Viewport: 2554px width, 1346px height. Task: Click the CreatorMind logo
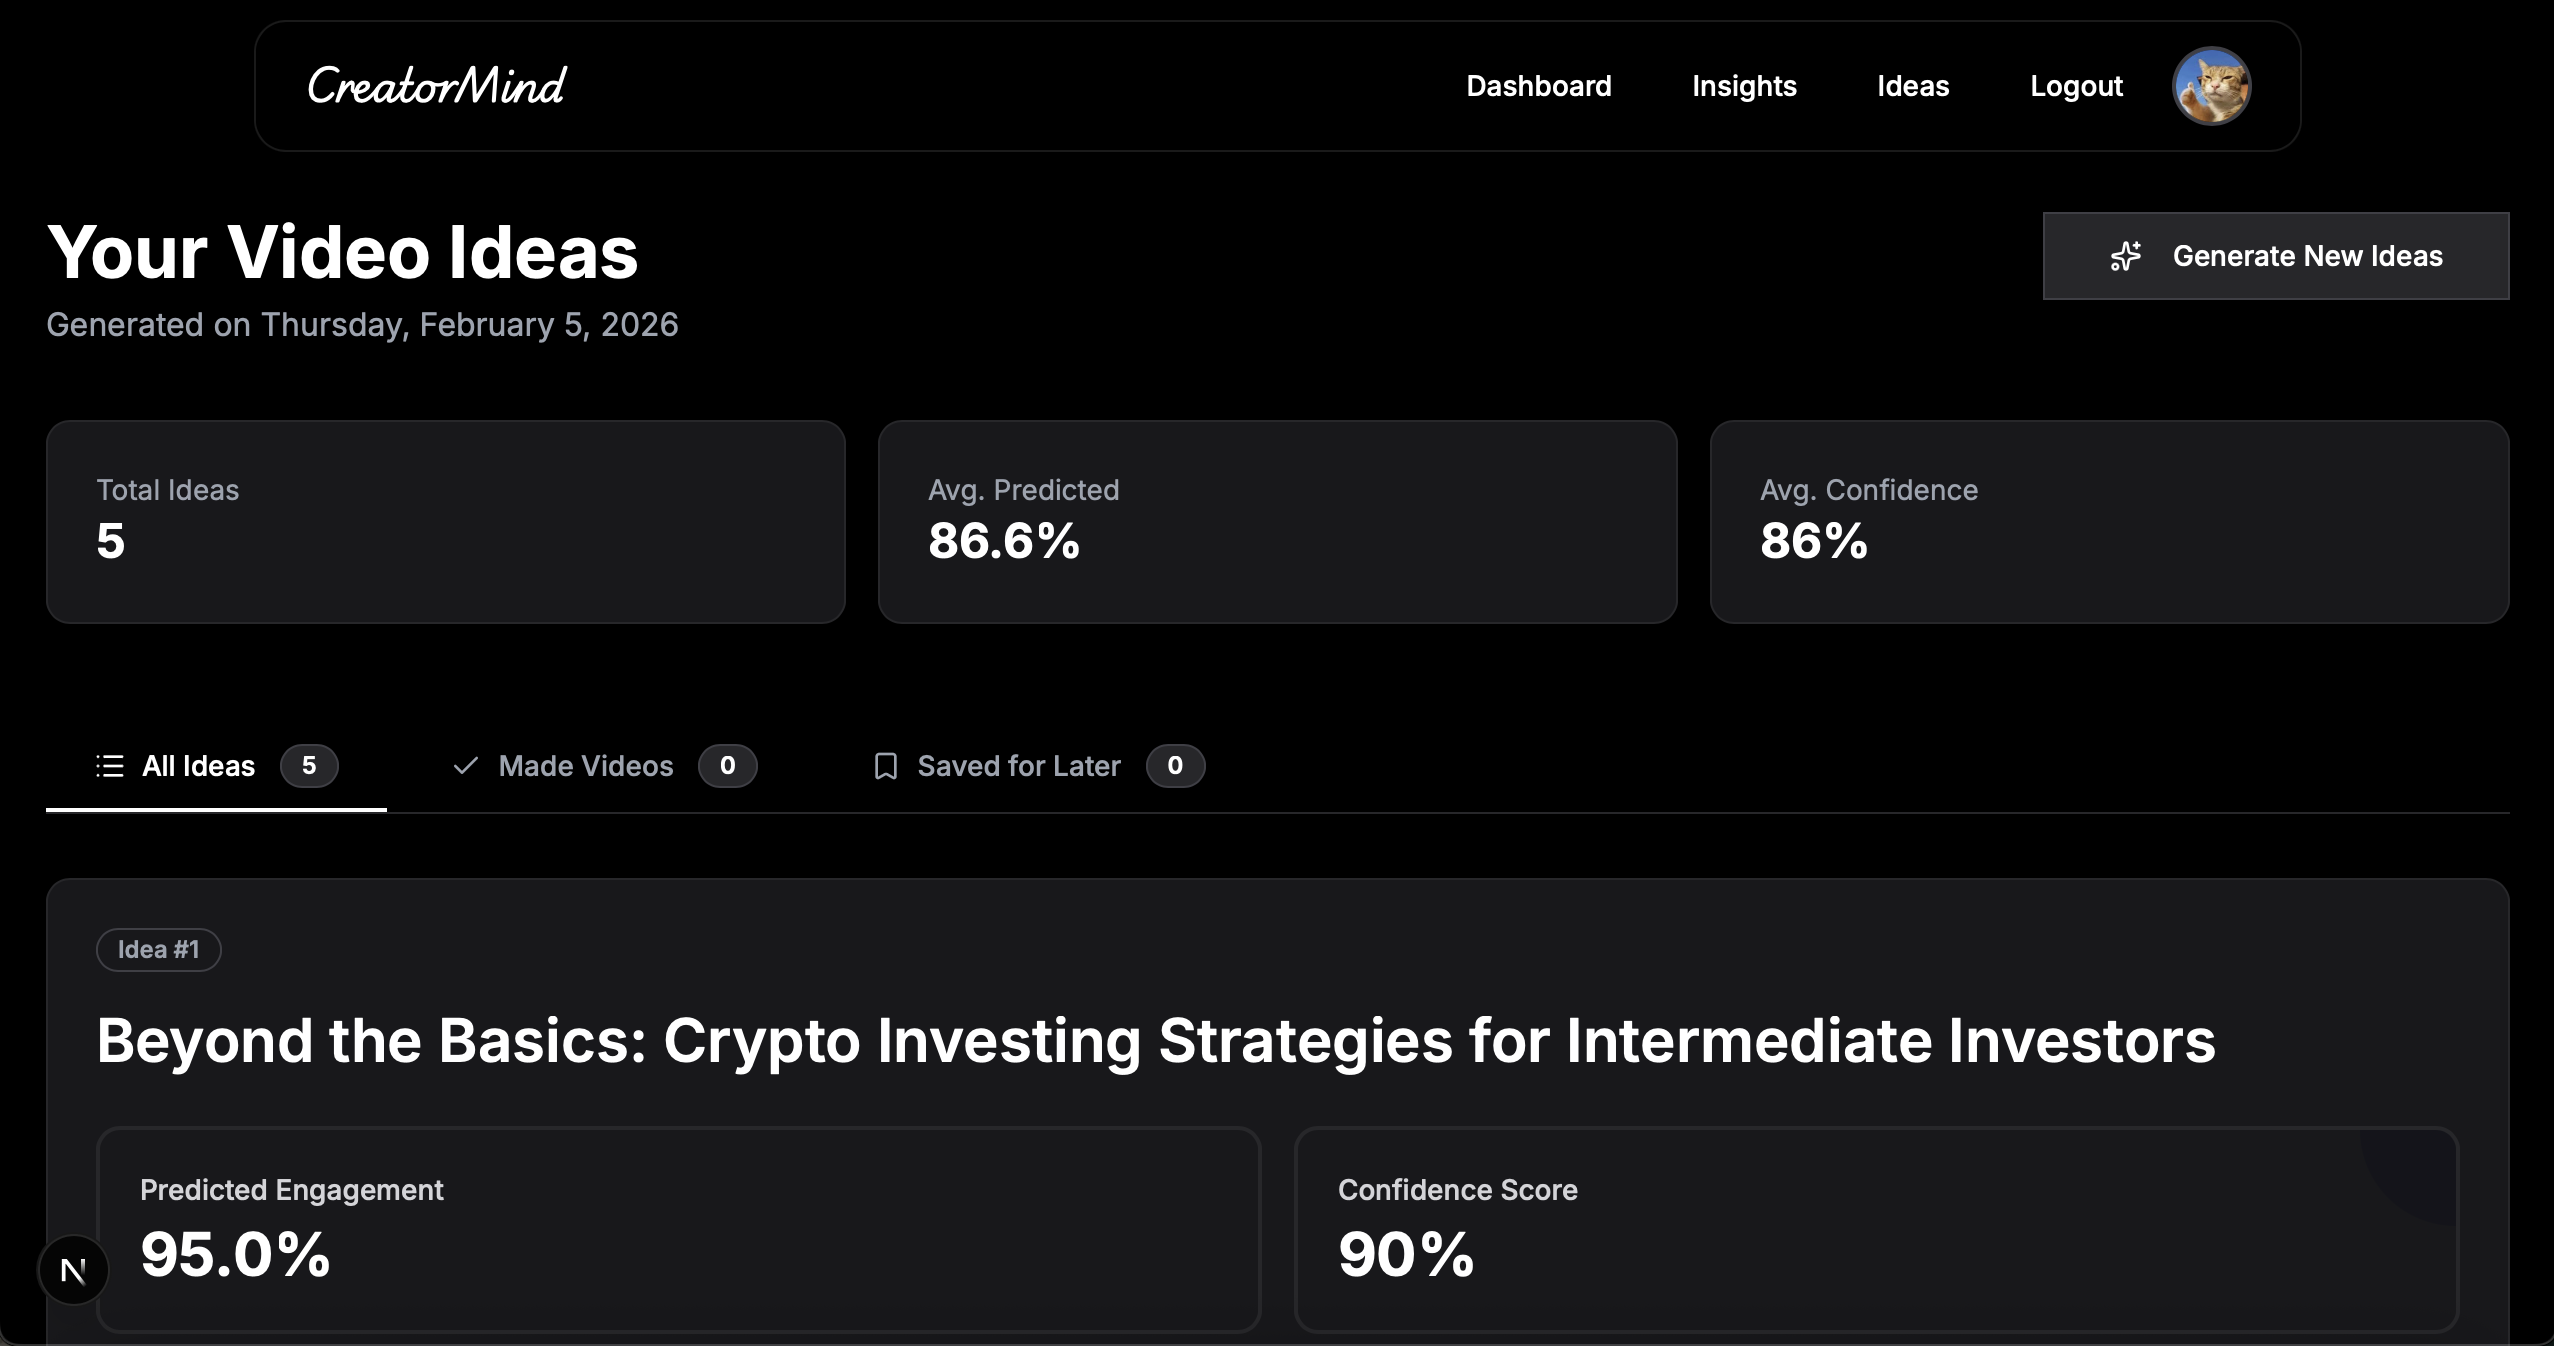point(437,86)
